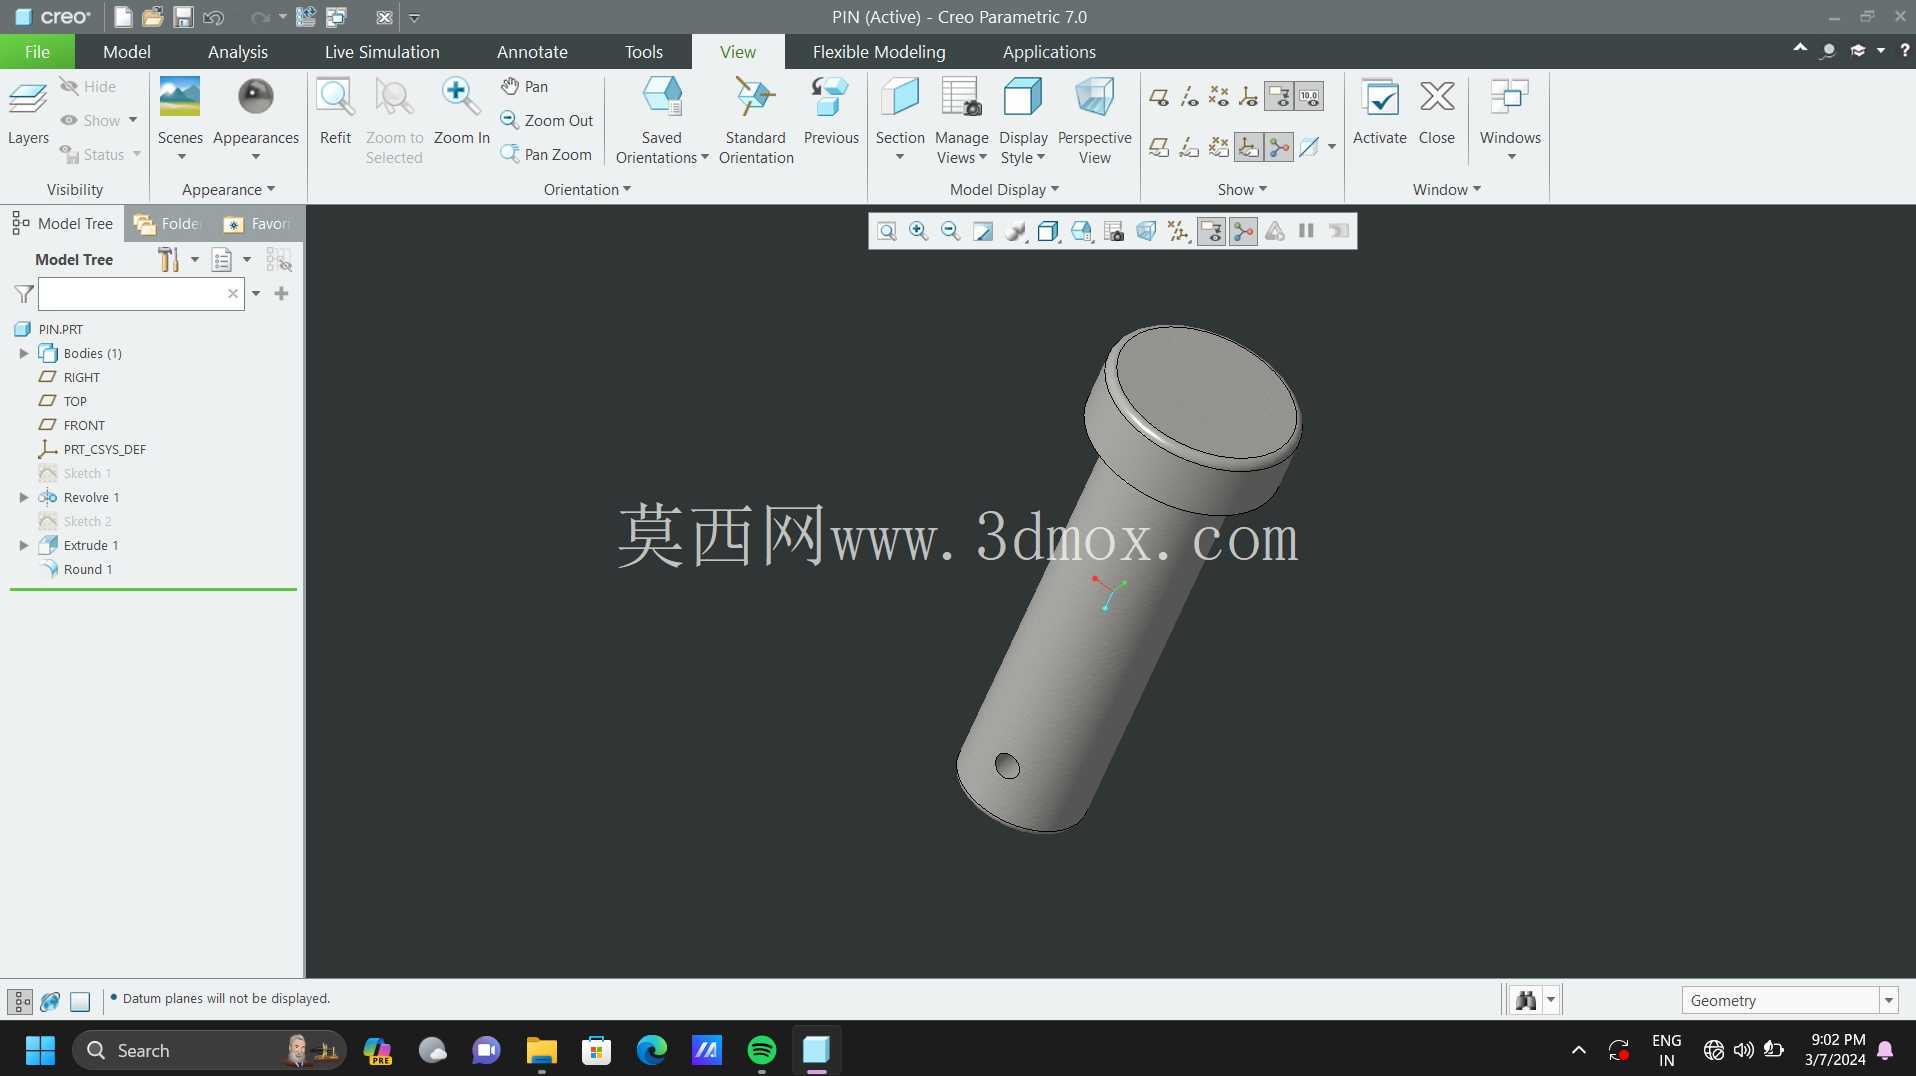1916x1076 pixels.
Task: Open Manage Views
Action: pyautogui.click(x=962, y=121)
